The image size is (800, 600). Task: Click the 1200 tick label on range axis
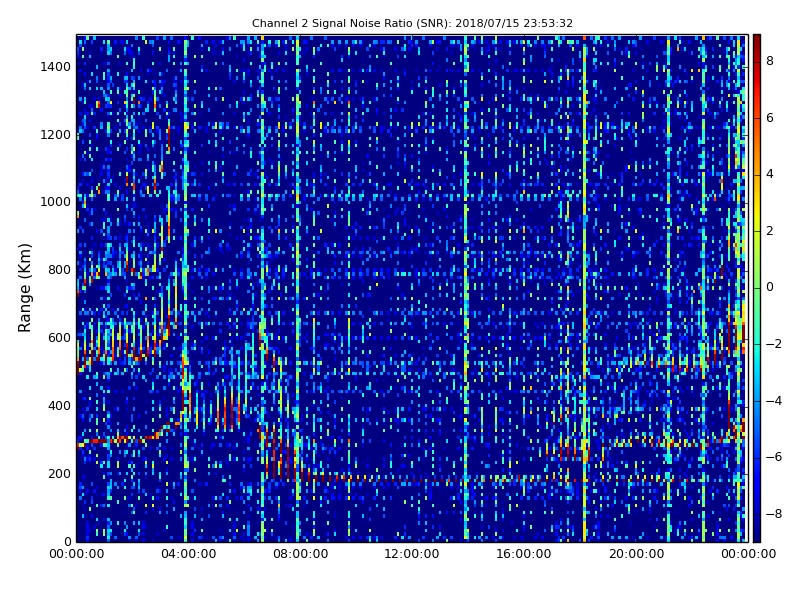click(x=56, y=135)
